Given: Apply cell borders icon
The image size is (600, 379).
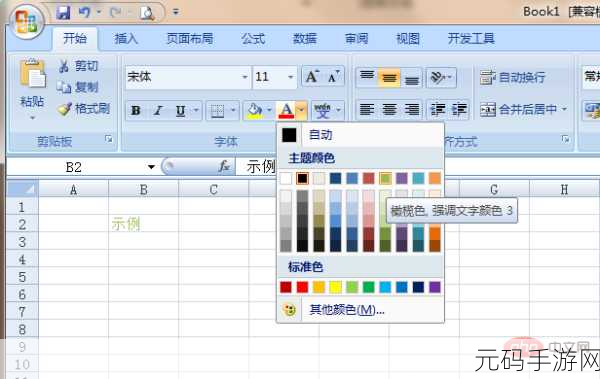Looking at the screenshot, I should tap(217, 111).
